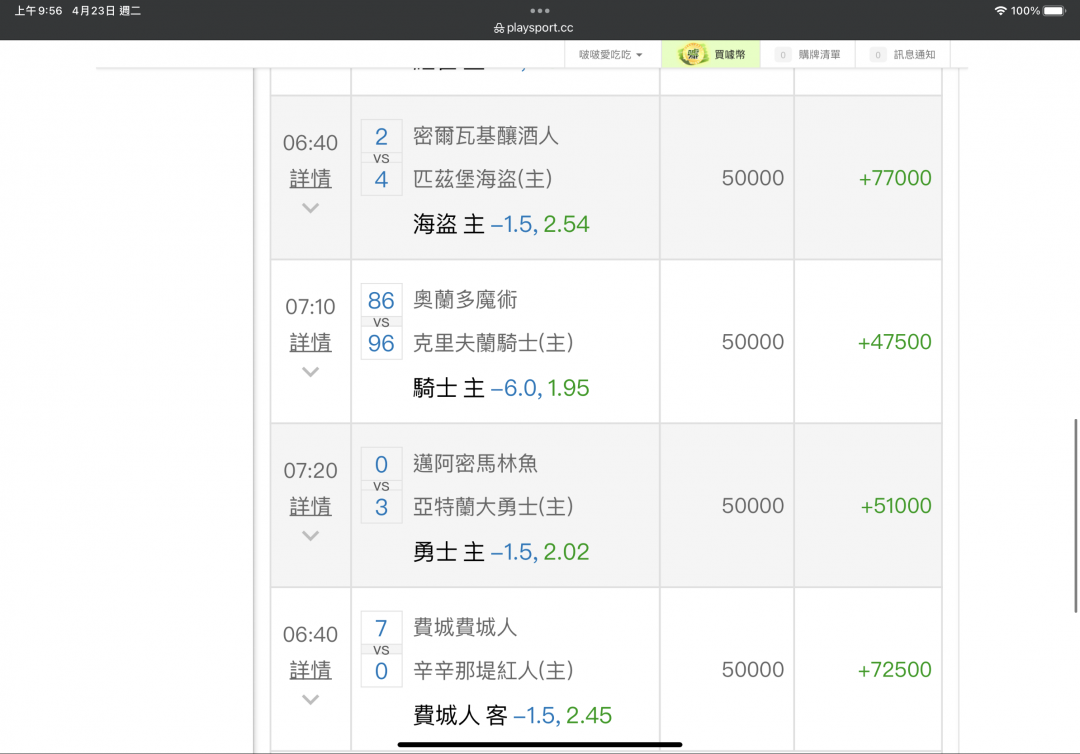Click the +47500 profit value
The height and width of the screenshot is (754, 1080).
point(895,342)
